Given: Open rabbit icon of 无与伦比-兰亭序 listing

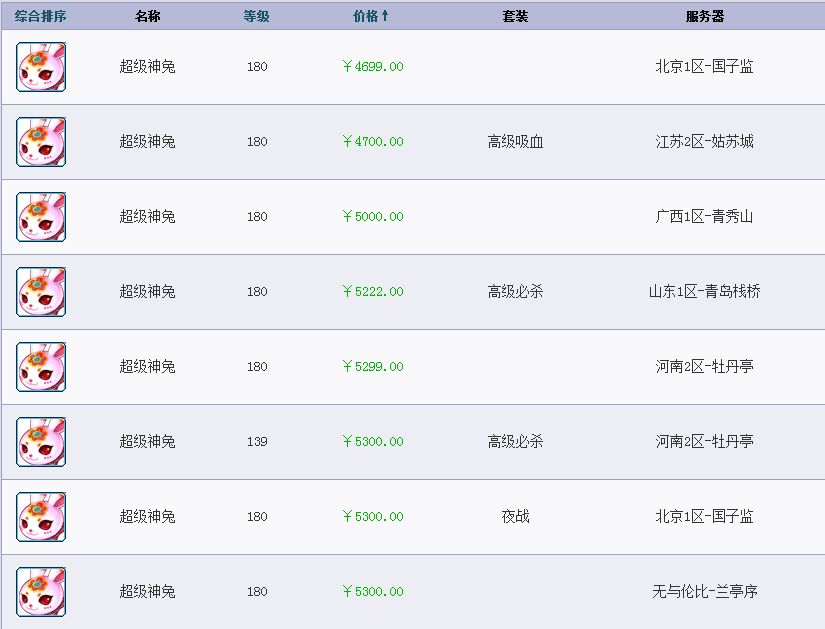Looking at the screenshot, I should [x=41, y=592].
